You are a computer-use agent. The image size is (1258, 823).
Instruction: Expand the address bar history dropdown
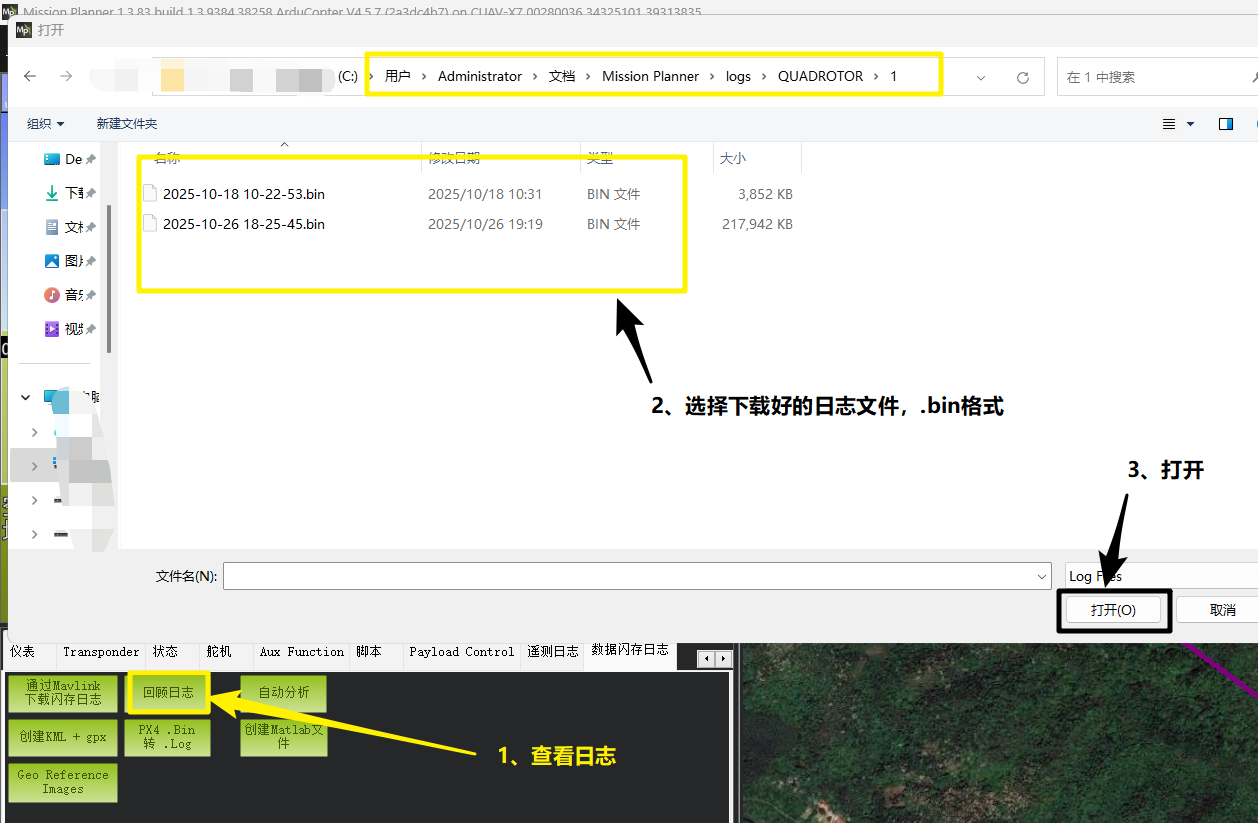pyautogui.click(x=981, y=77)
